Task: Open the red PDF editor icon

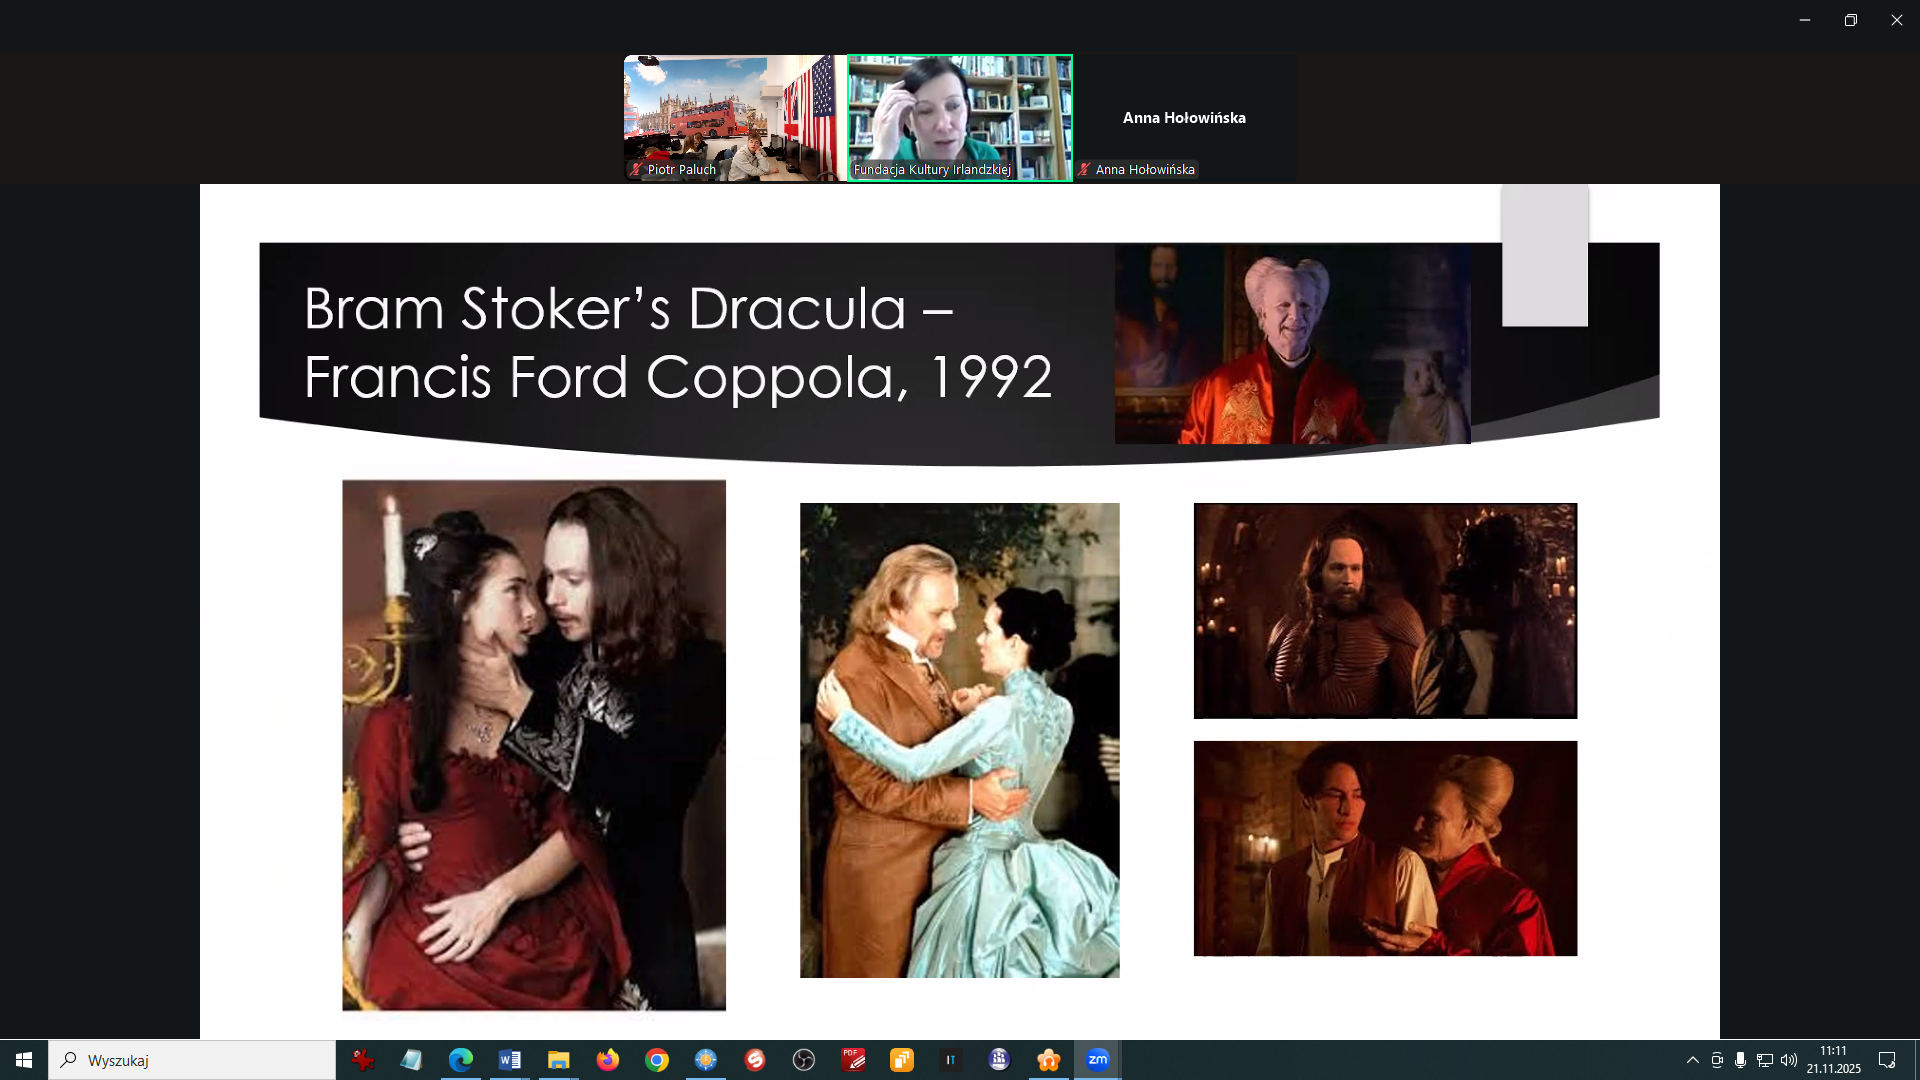Action: [852, 1060]
